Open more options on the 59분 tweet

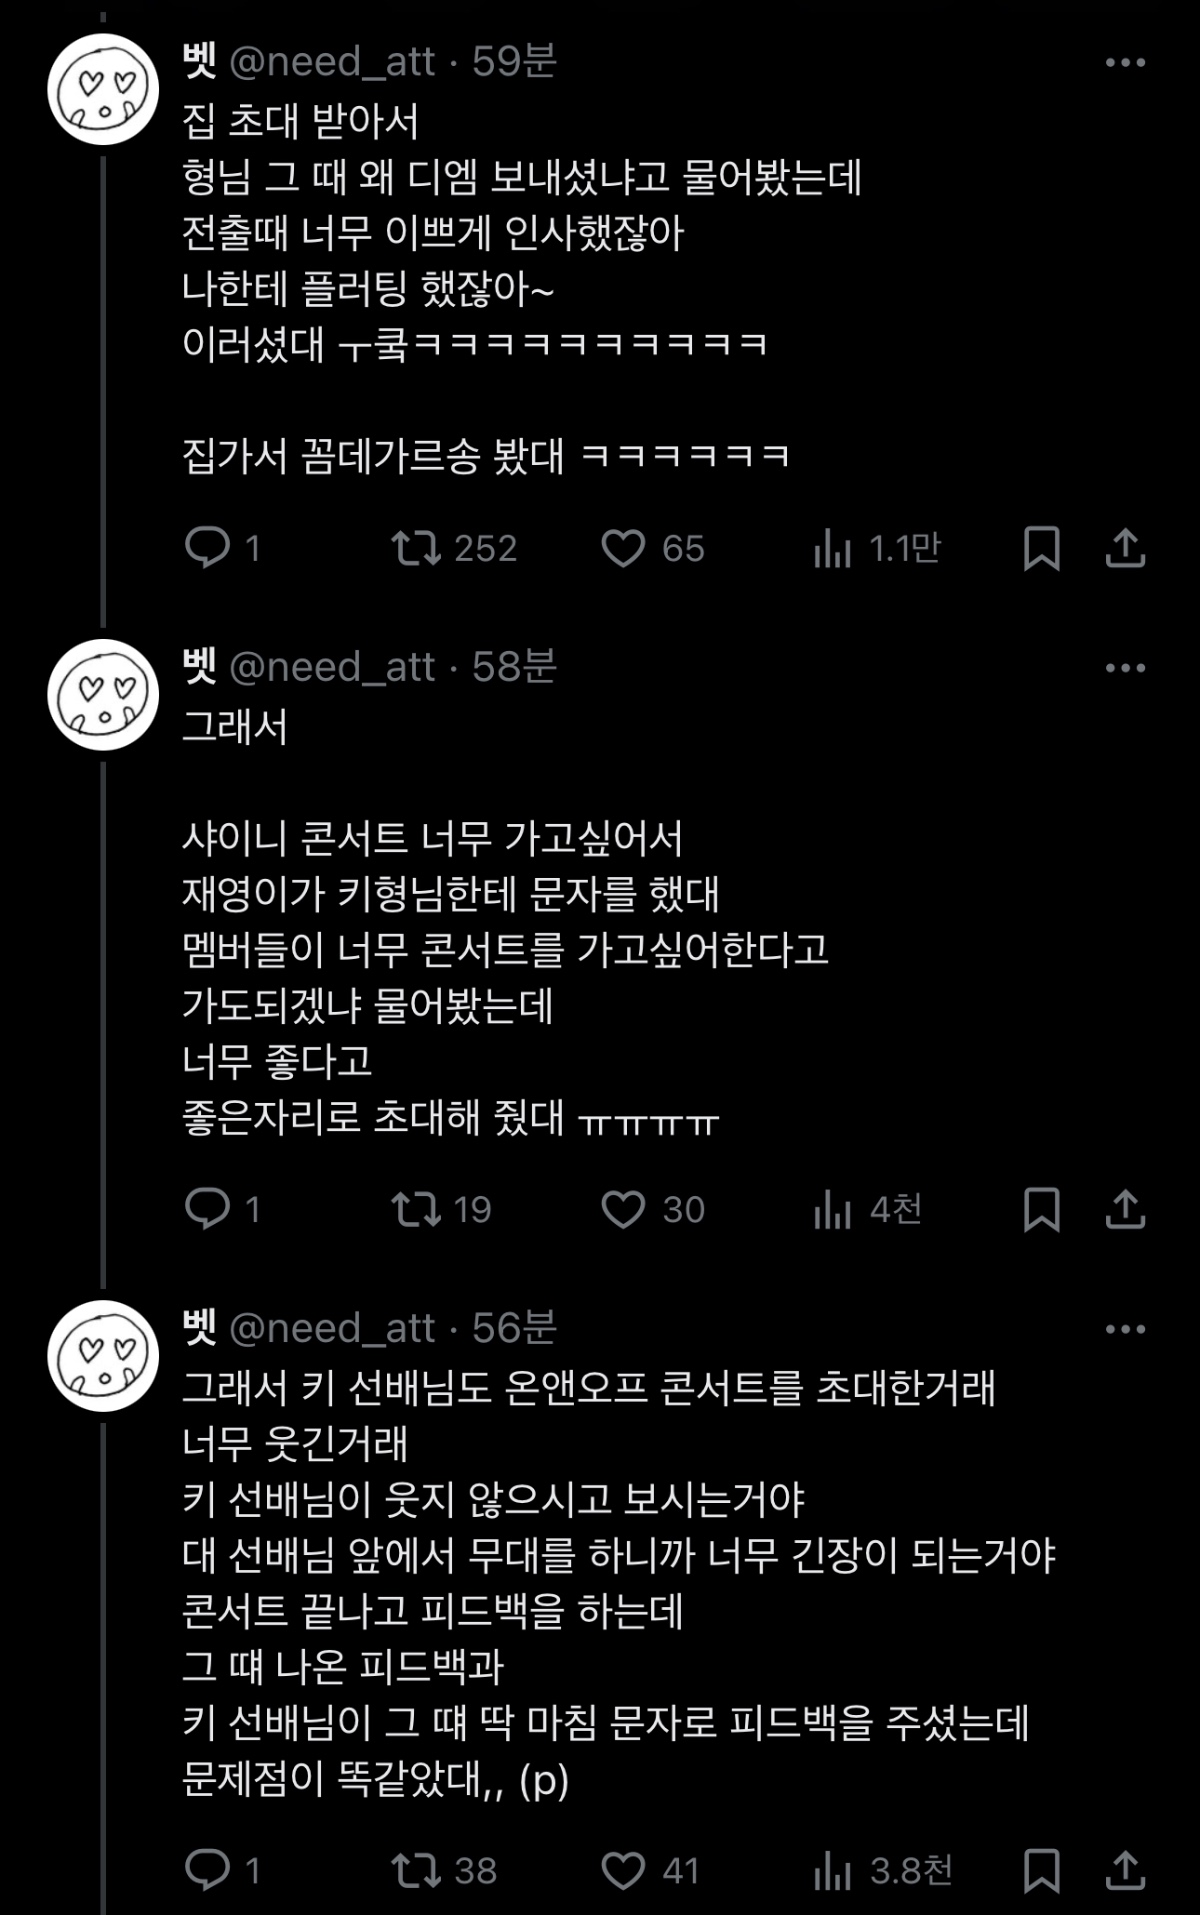1125,62
